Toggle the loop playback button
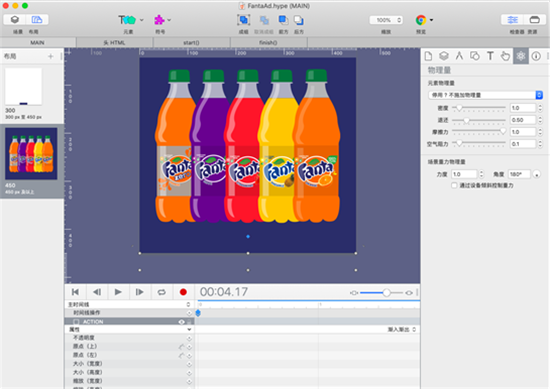The width and height of the screenshot is (550, 389). click(x=161, y=292)
